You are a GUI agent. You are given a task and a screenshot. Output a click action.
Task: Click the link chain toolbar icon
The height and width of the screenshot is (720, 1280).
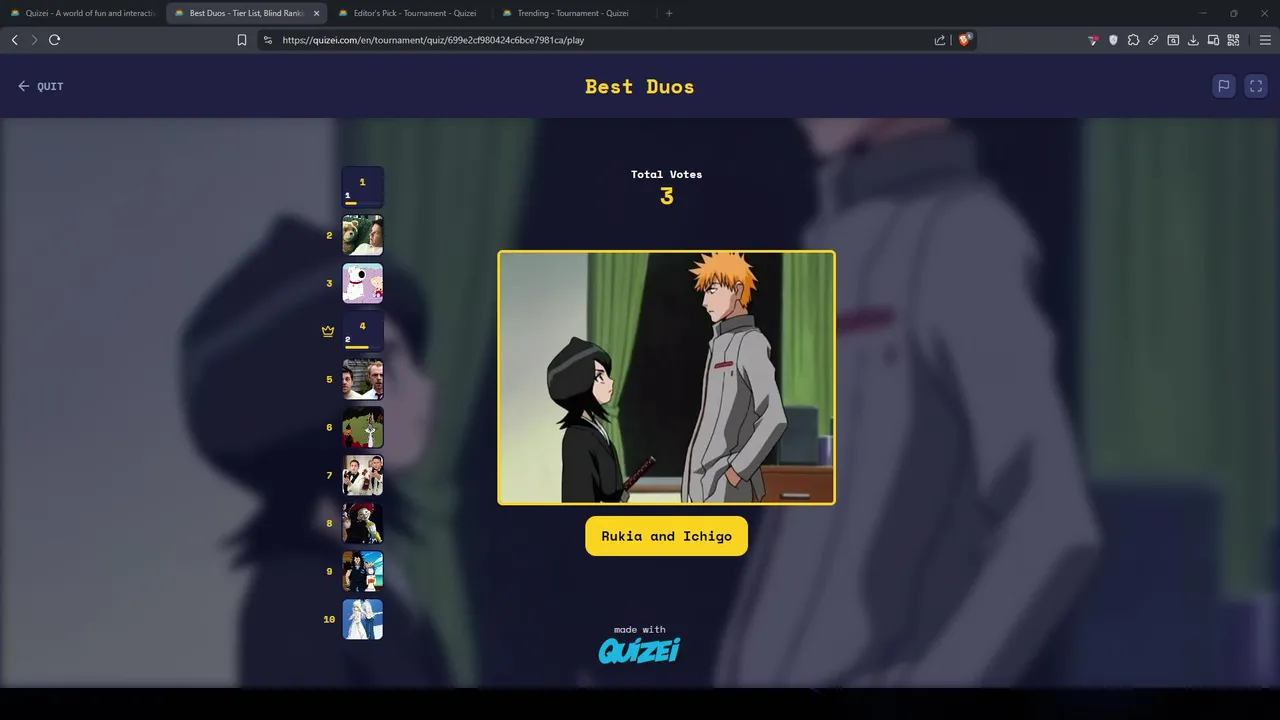1153,40
